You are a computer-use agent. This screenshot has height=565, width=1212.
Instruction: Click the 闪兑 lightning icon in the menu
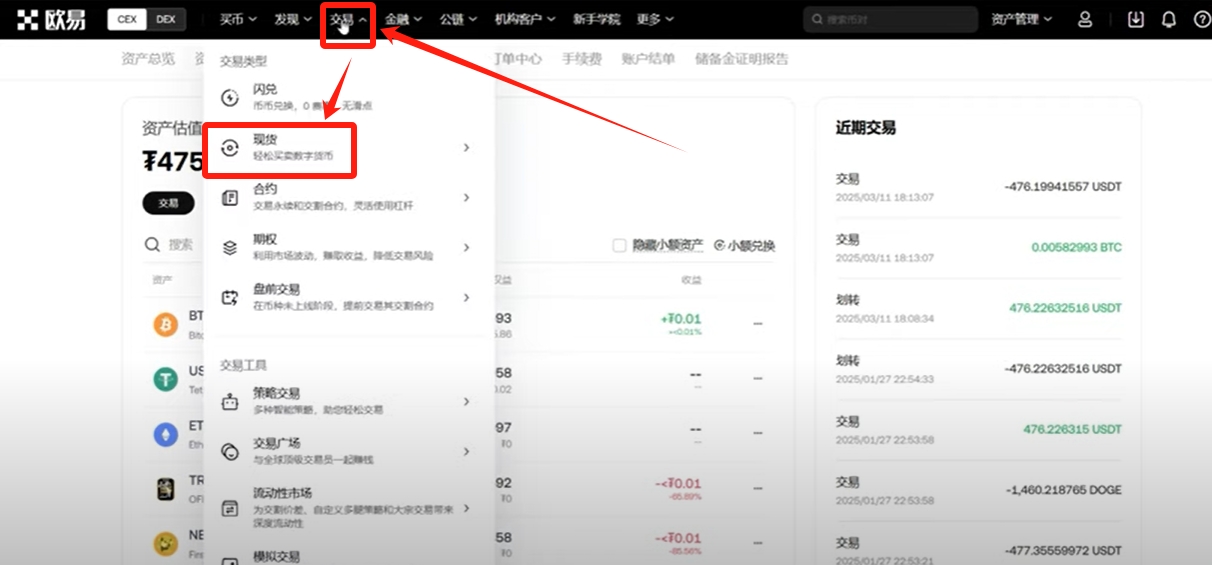tap(230, 97)
